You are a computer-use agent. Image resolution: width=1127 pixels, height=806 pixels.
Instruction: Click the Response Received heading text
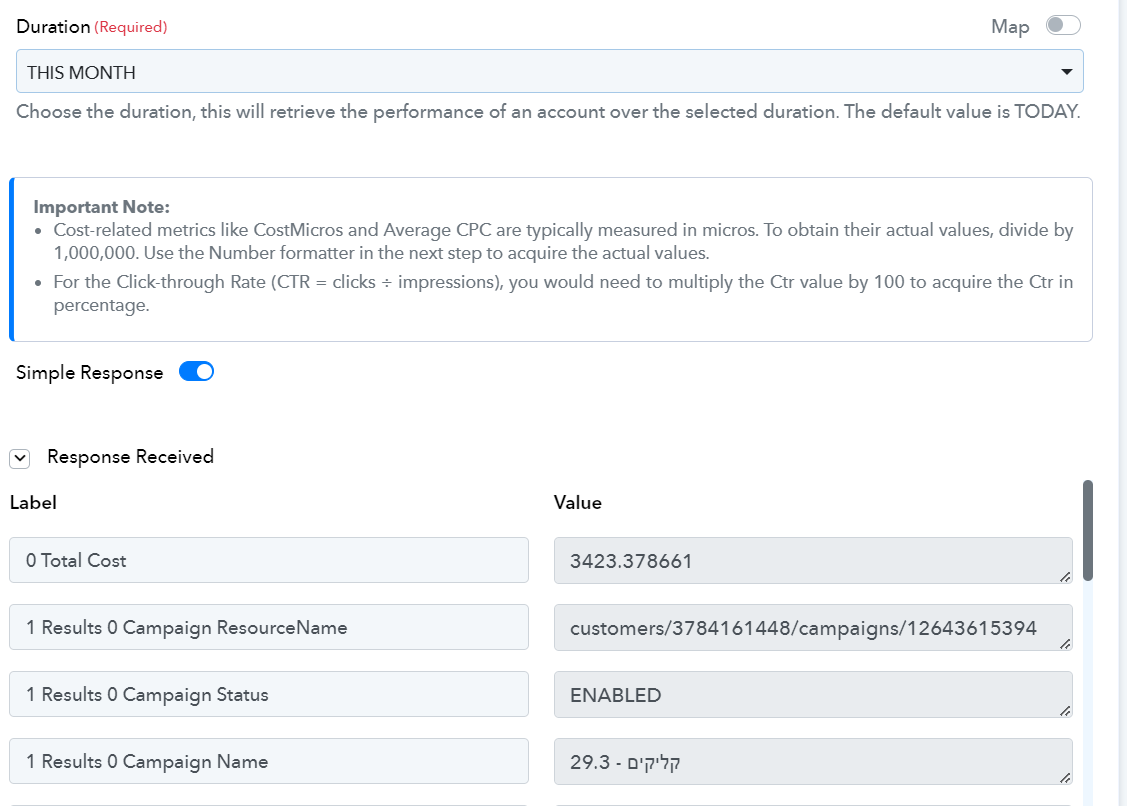pos(130,457)
